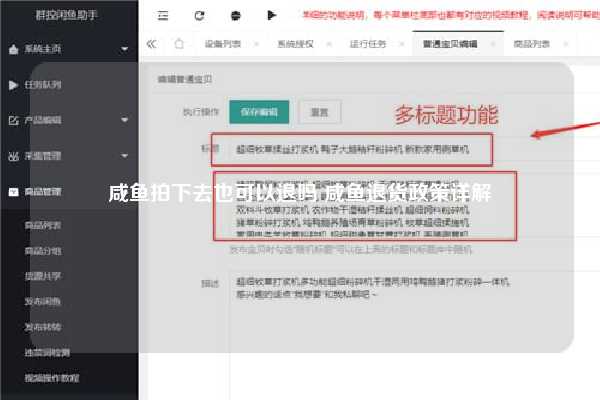Click the 编辑普通宝贝 panel heading
Image resolution: width=600 pixels, height=400 pixels.
pos(185,79)
